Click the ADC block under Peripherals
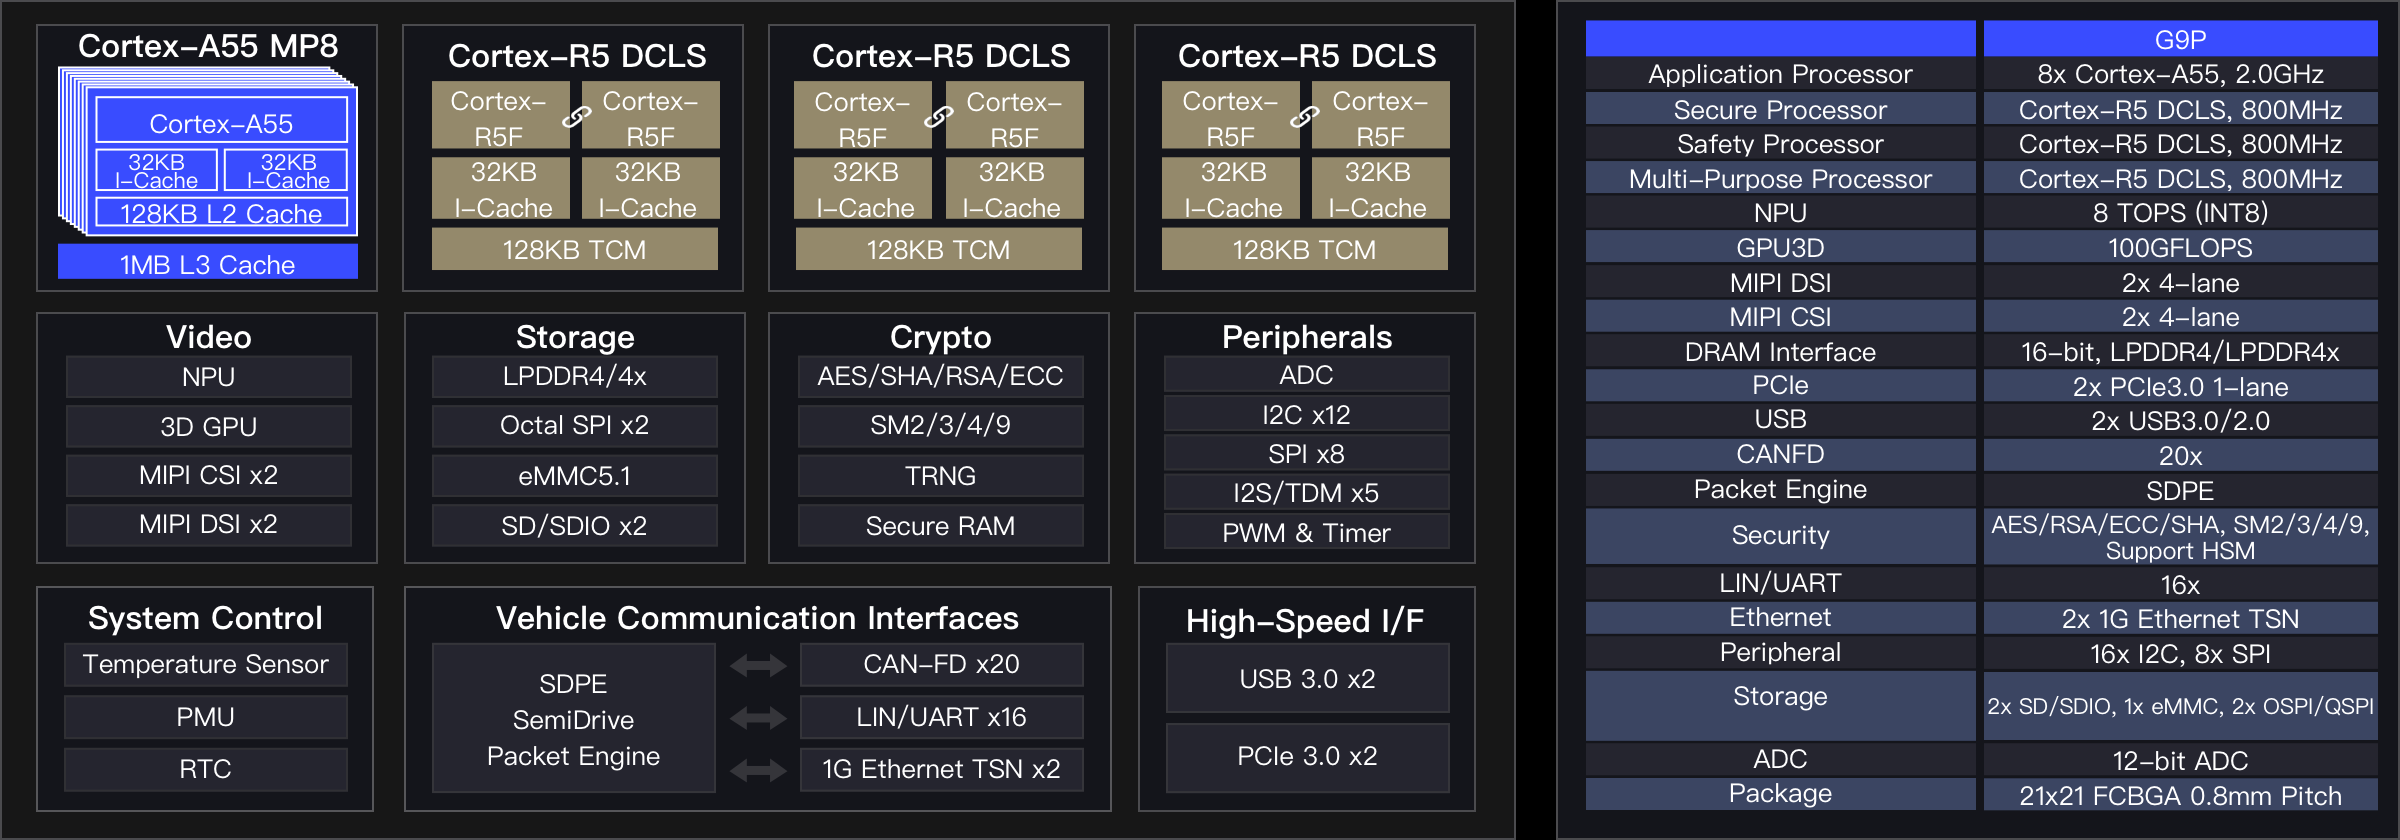2400x840 pixels. [1306, 375]
